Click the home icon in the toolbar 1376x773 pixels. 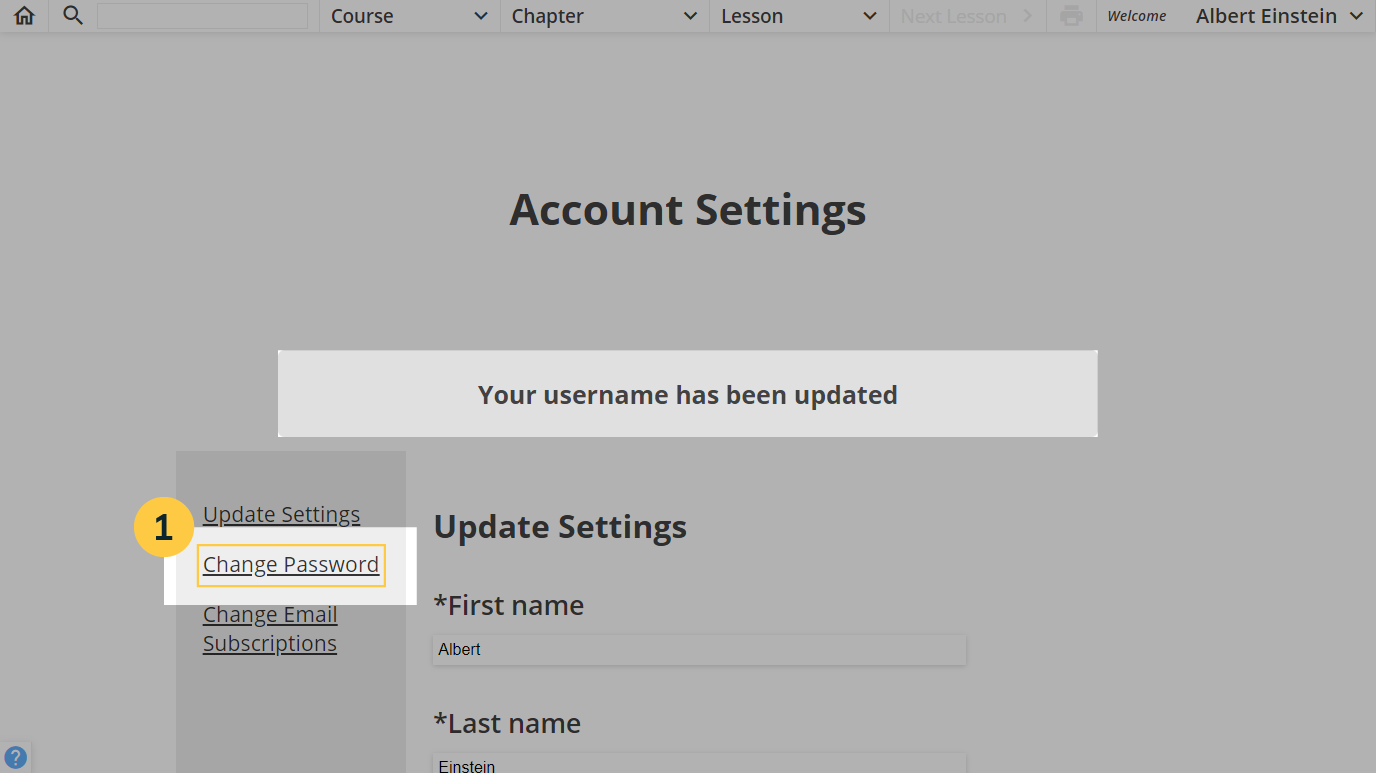pyautogui.click(x=23, y=15)
